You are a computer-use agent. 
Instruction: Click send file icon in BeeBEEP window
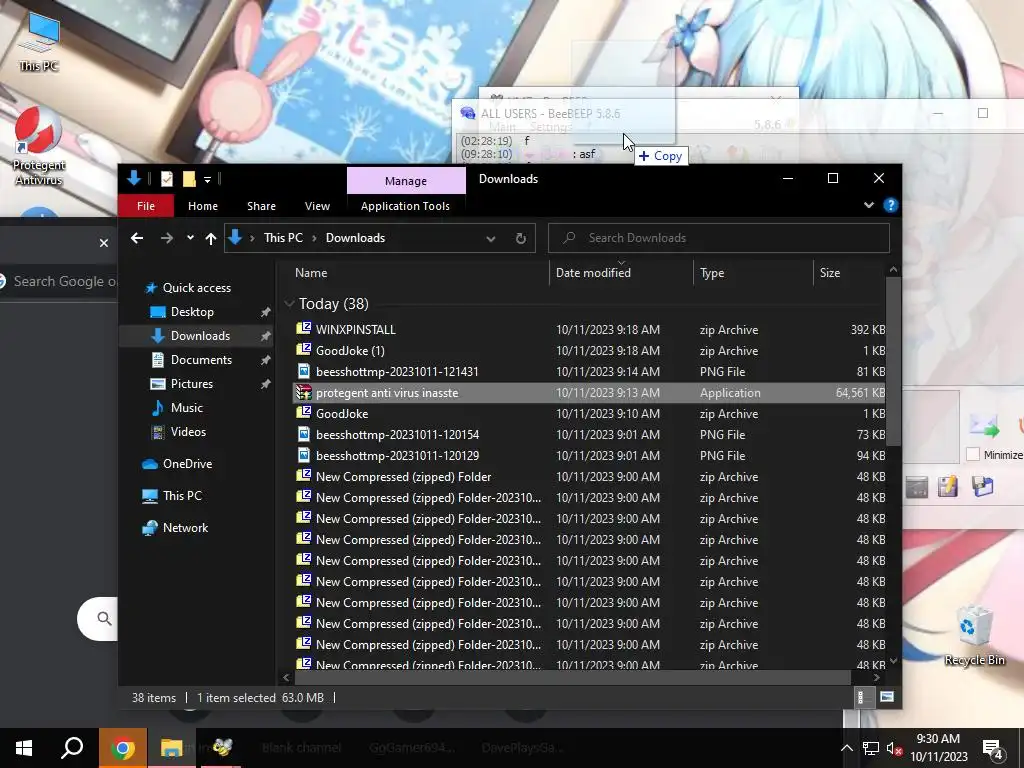pyautogui.click(x=984, y=425)
